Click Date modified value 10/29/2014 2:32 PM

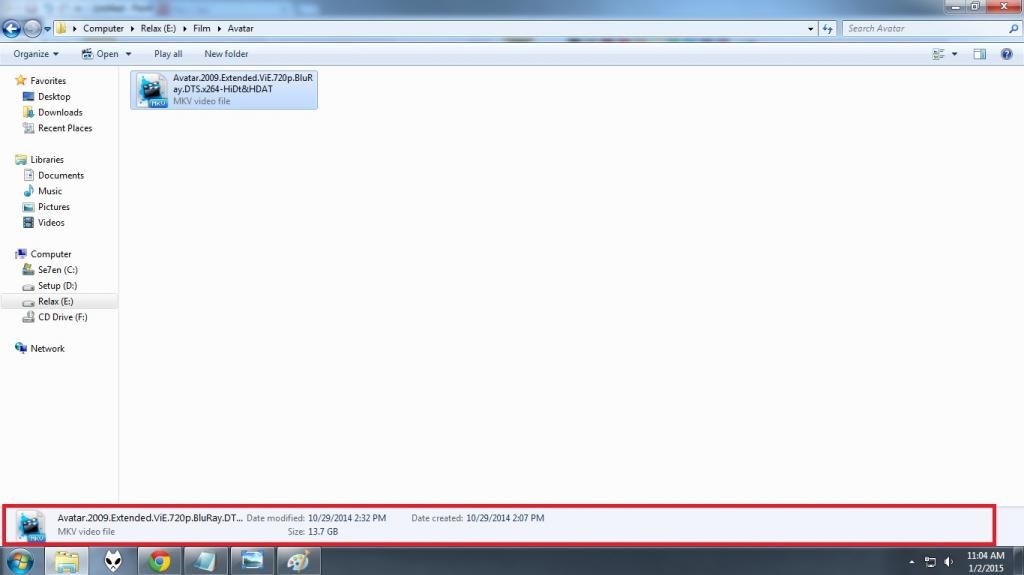[347, 518]
